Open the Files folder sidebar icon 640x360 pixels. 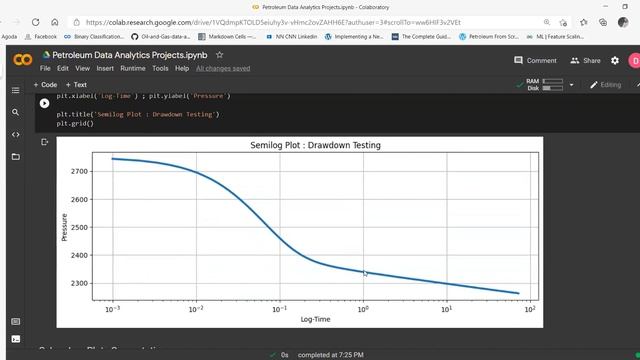[16, 157]
